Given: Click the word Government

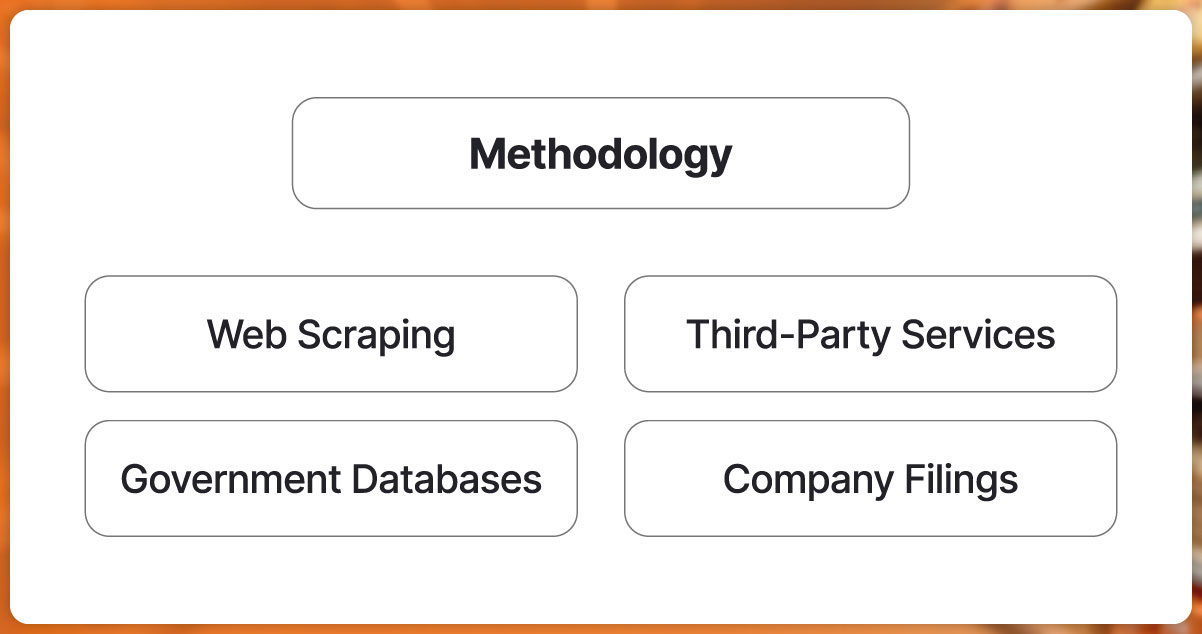Looking at the screenshot, I should pos(229,479).
